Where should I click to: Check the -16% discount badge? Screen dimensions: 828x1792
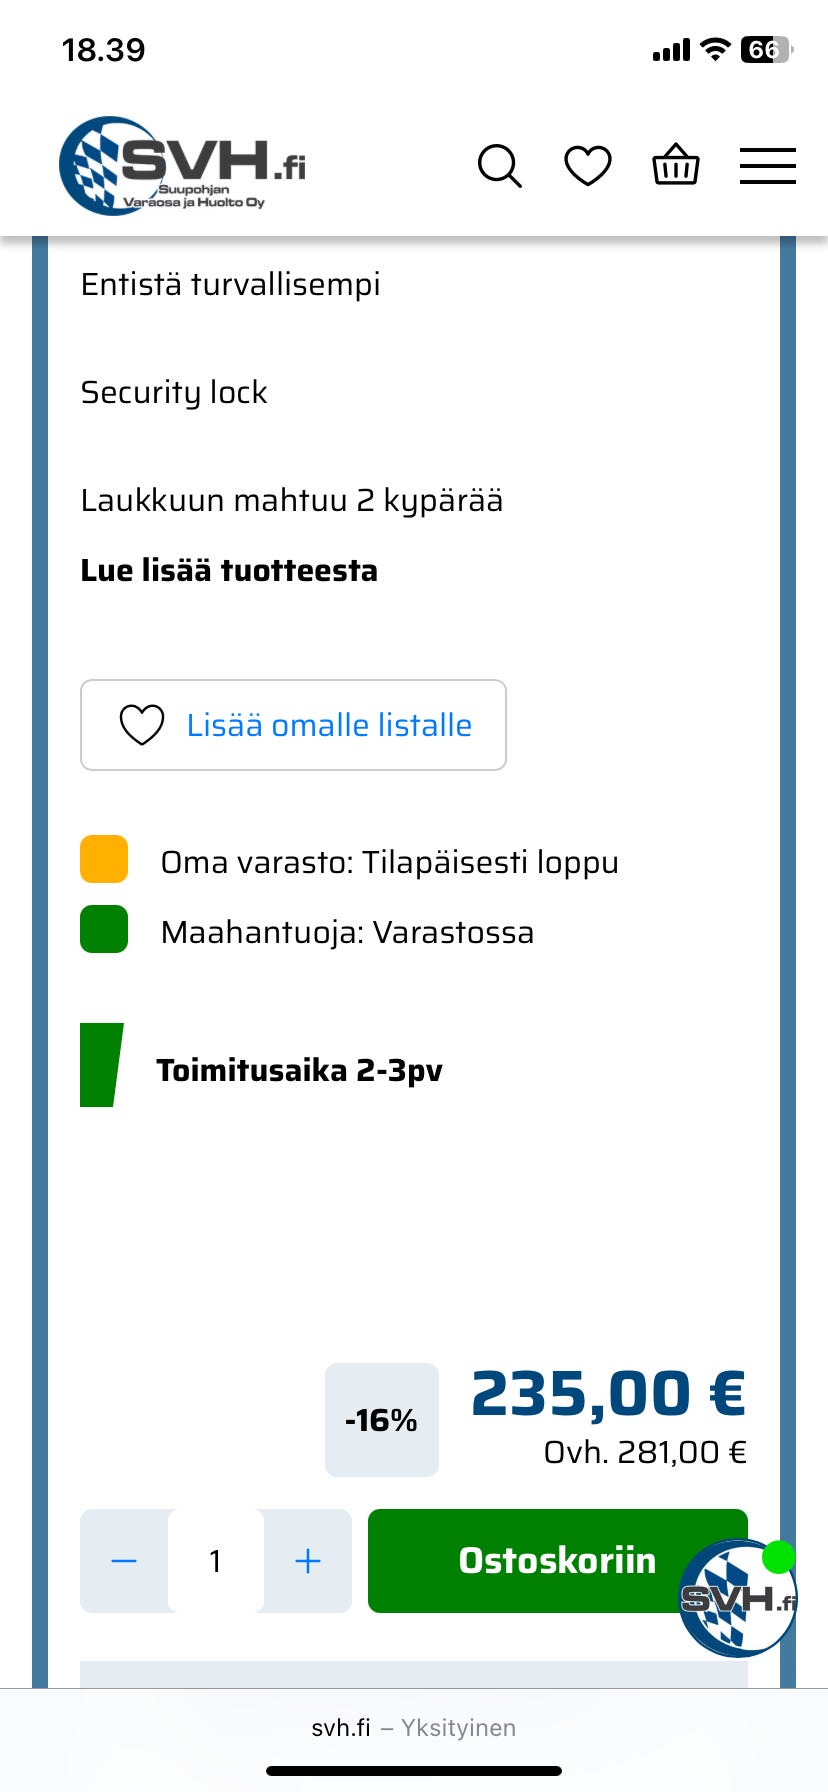(381, 1419)
